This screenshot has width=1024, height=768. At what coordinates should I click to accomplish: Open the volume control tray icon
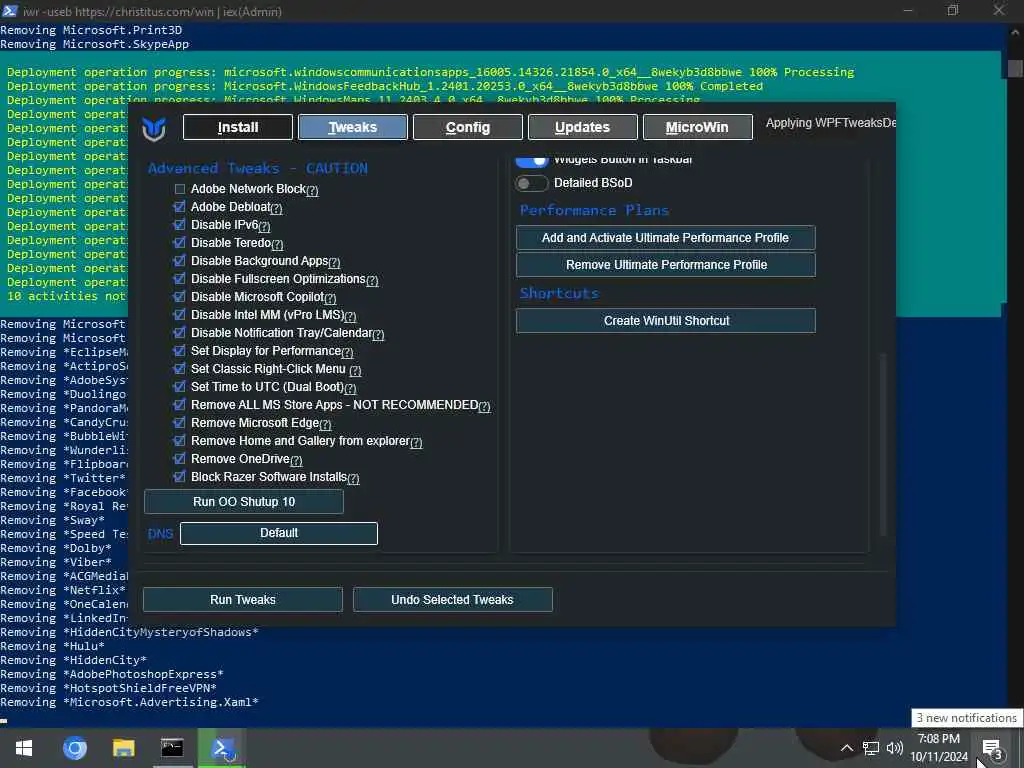point(894,748)
